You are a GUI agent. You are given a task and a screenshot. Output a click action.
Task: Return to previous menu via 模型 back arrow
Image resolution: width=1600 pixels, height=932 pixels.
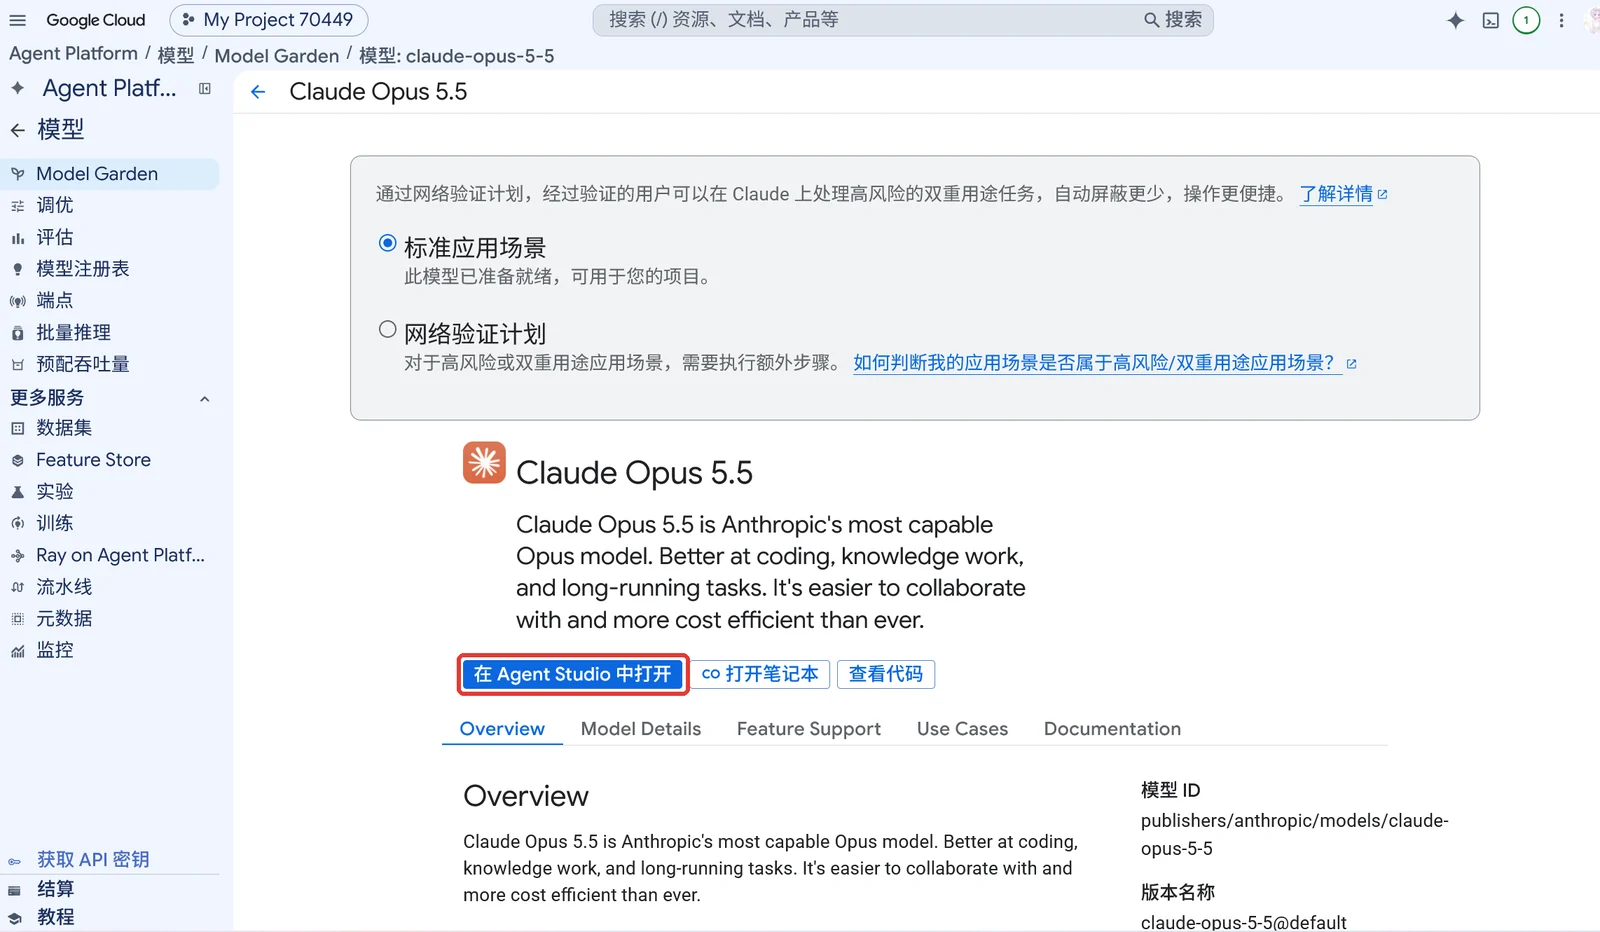[17, 130]
